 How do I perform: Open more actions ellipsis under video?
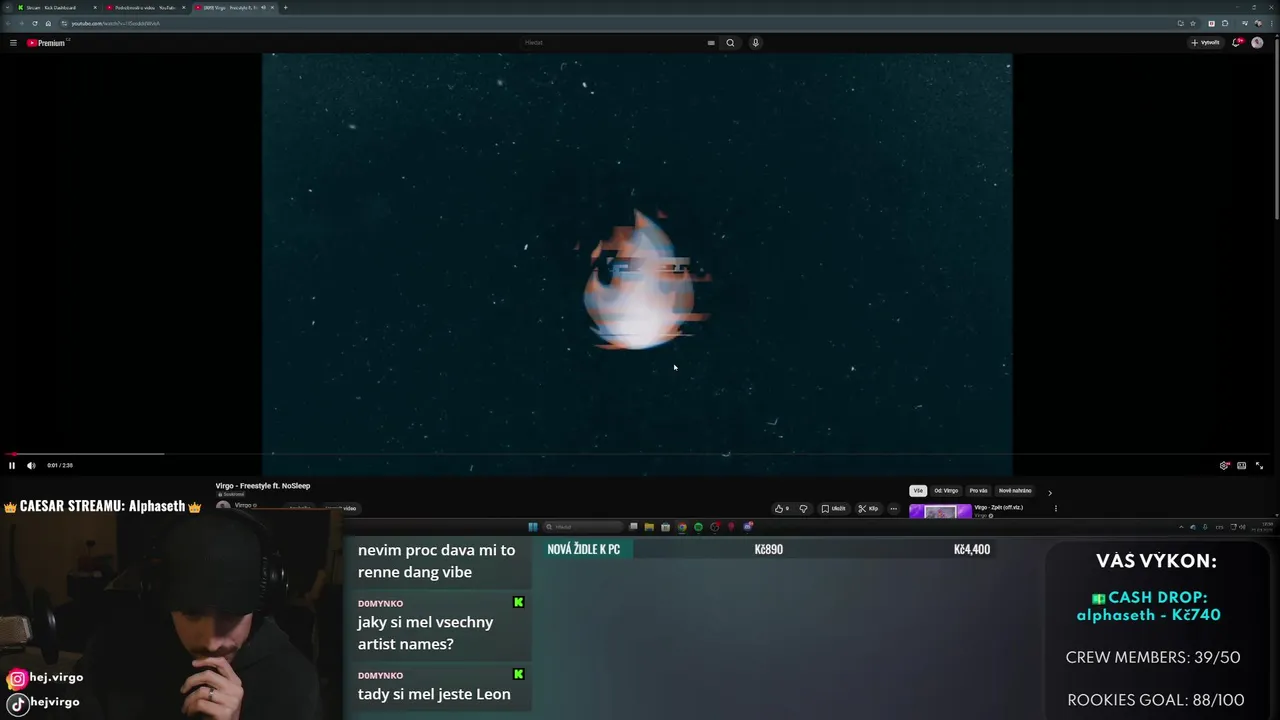click(x=894, y=508)
